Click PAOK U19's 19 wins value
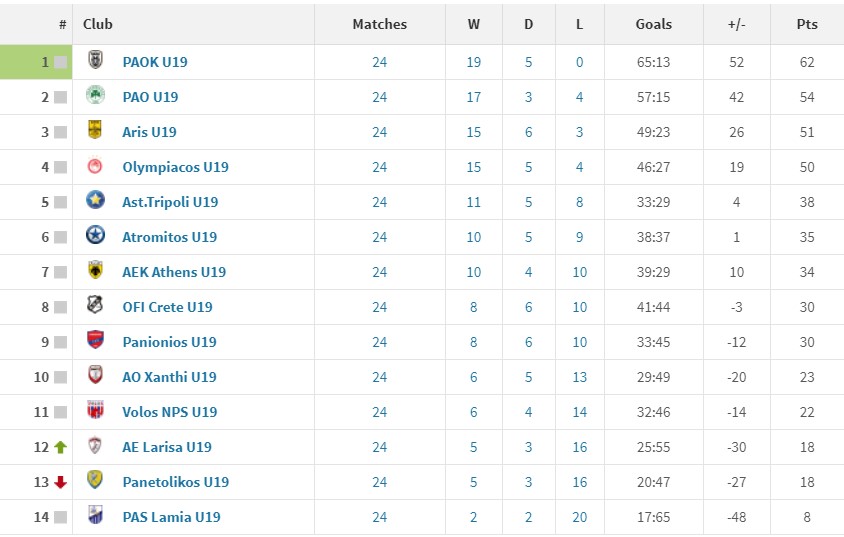844x537 pixels. click(x=474, y=62)
